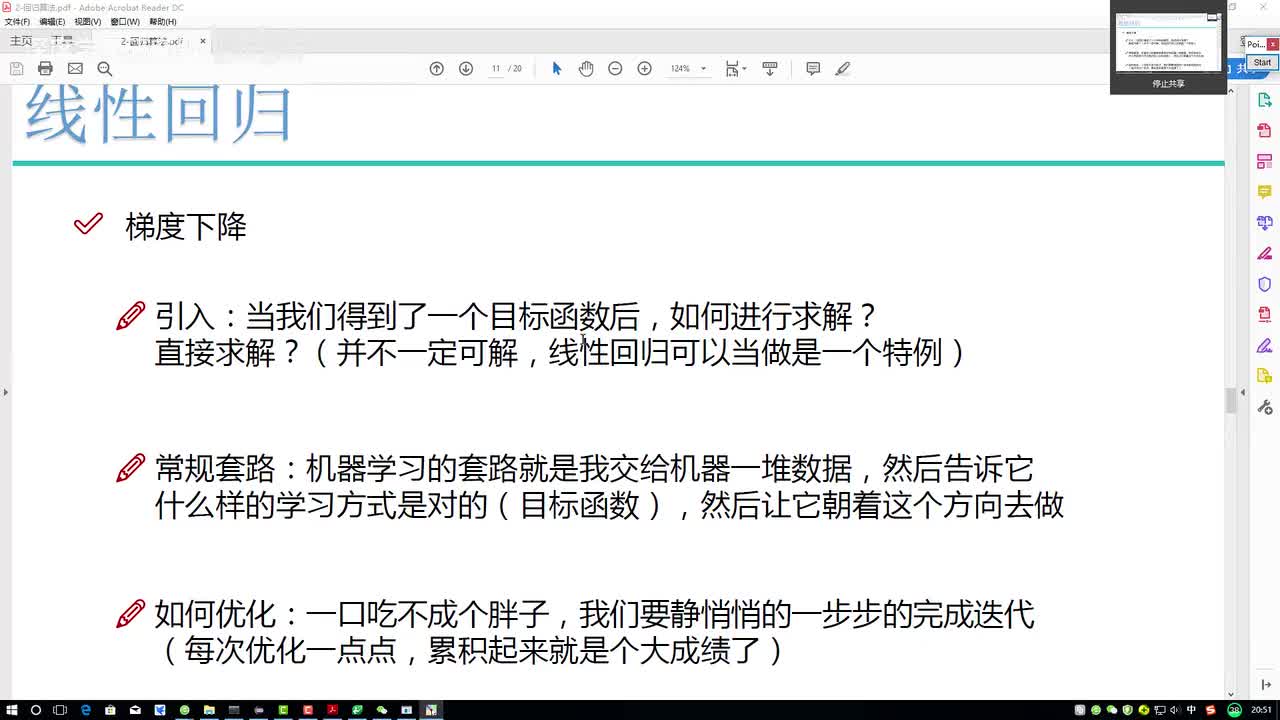1280x720 pixels.
Task: Launch Edge browser from taskbar
Action: [x=85, y=710]
